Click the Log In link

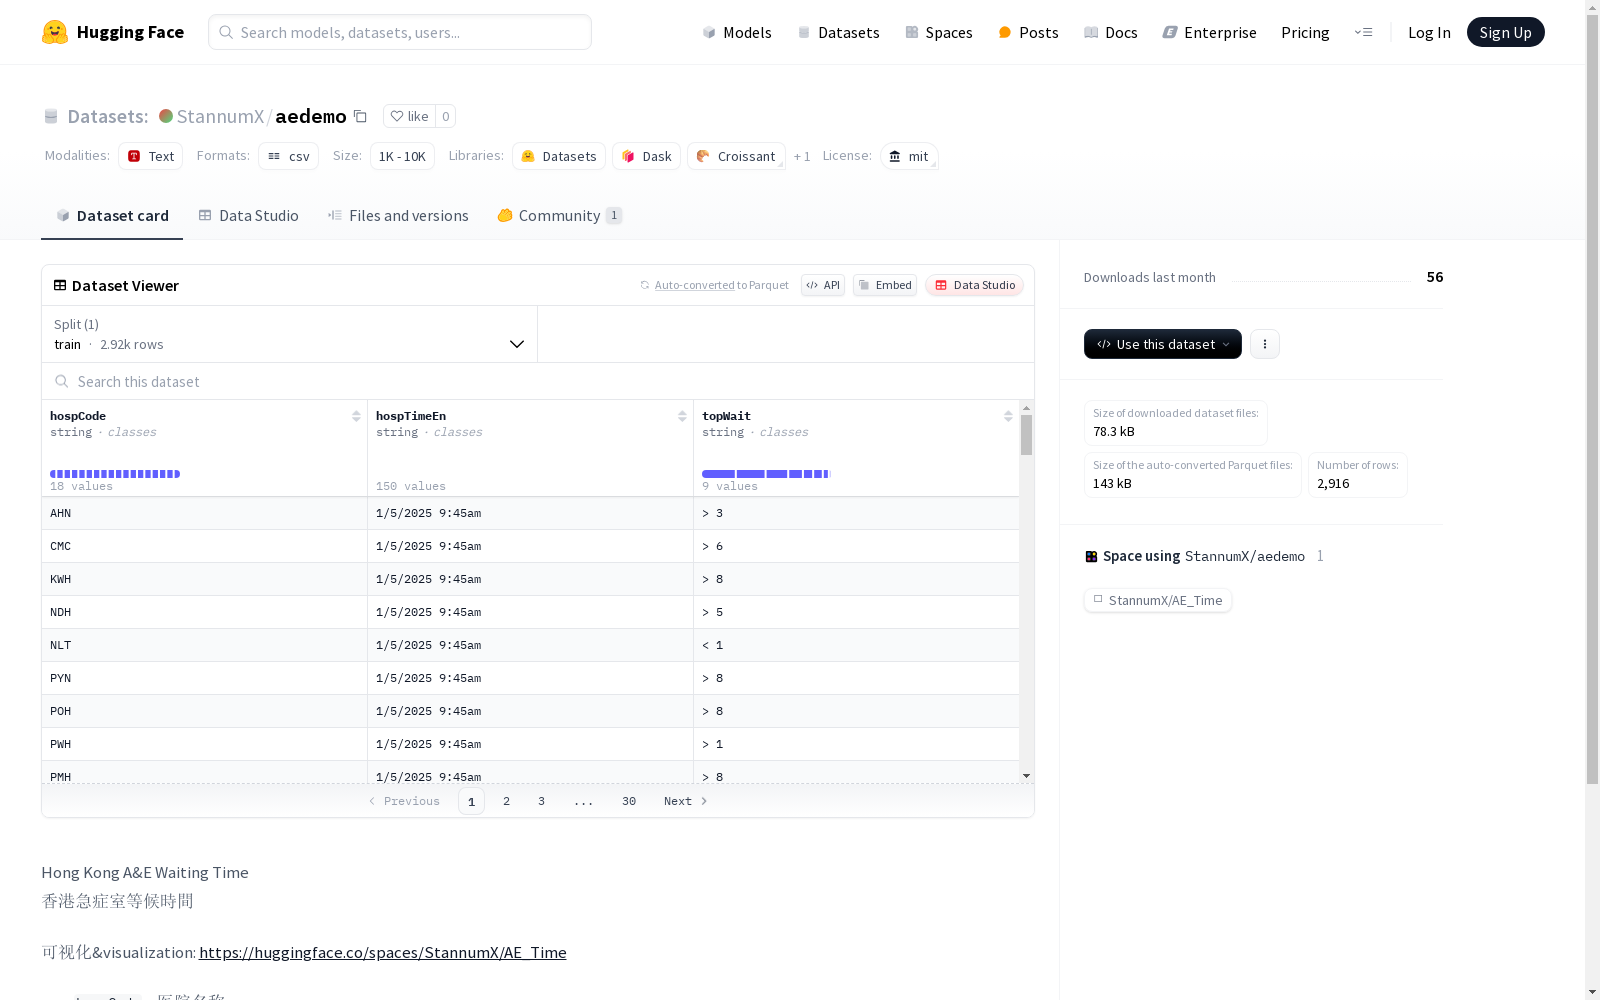click(1429, 32)
